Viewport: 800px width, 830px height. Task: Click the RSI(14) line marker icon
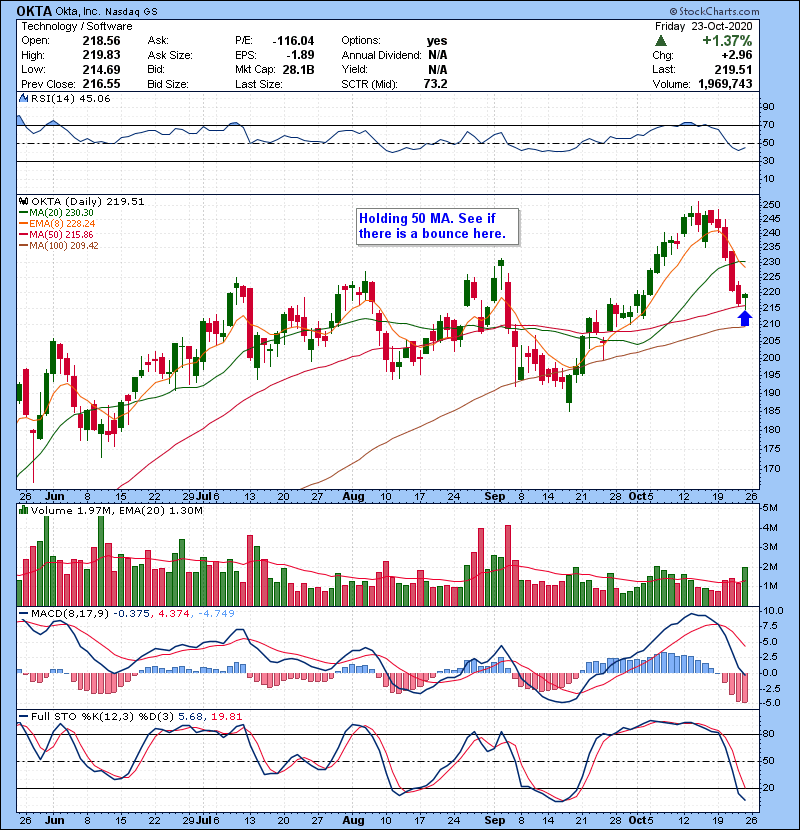[x=23, y=99]
